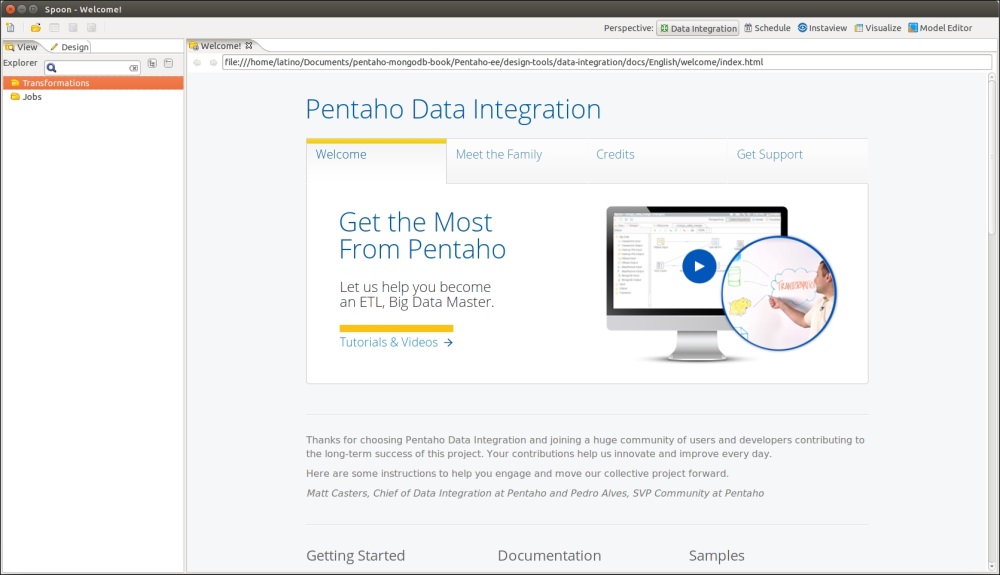Go back in the embedded browser

(x=197, y=62)
